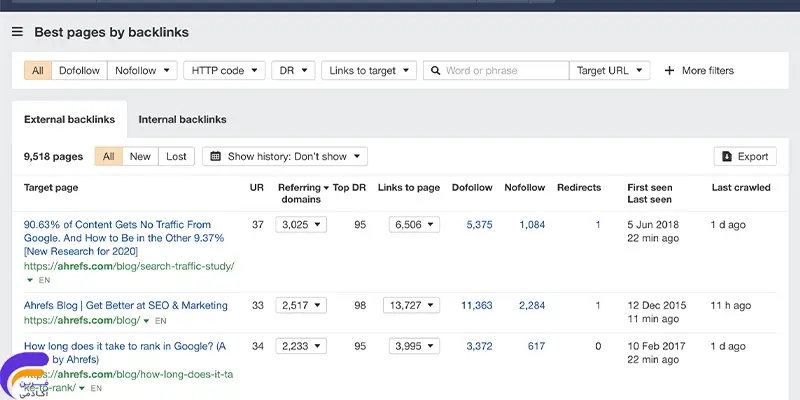Open the How long does it take to rank link
The image size is (800, 400).
tap(125, 353)
